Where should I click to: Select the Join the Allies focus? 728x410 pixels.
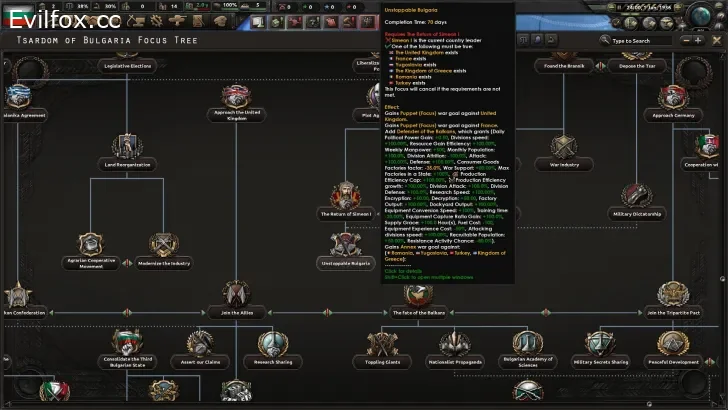(x=236, y=300)
